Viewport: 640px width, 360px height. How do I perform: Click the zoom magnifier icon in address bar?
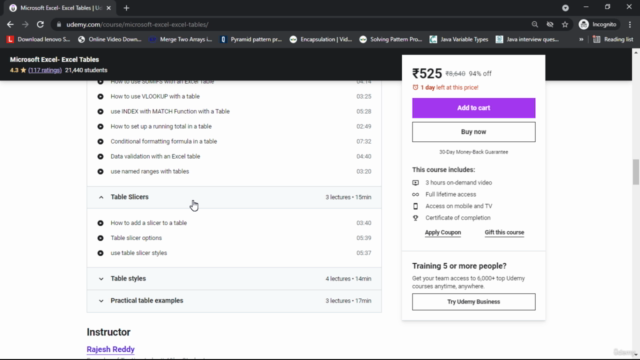535,24
